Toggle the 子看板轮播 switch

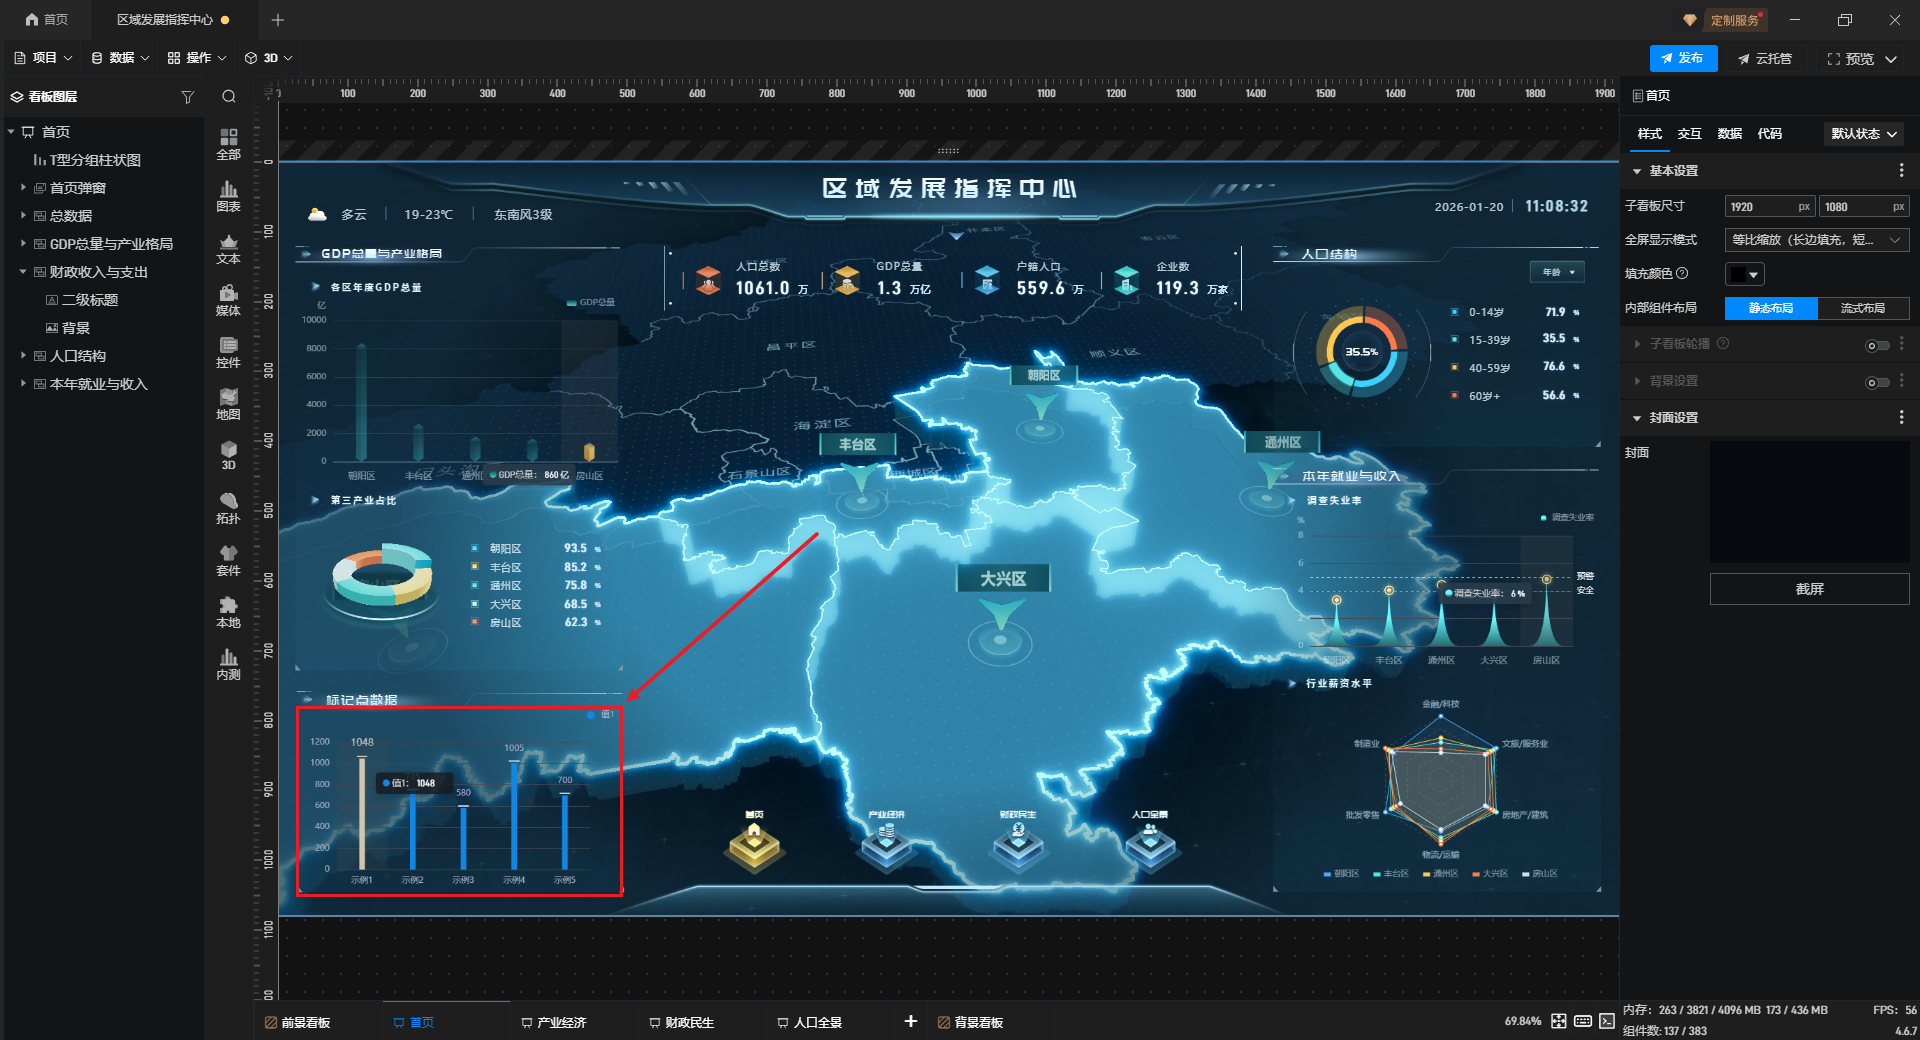coord(1877,345)
